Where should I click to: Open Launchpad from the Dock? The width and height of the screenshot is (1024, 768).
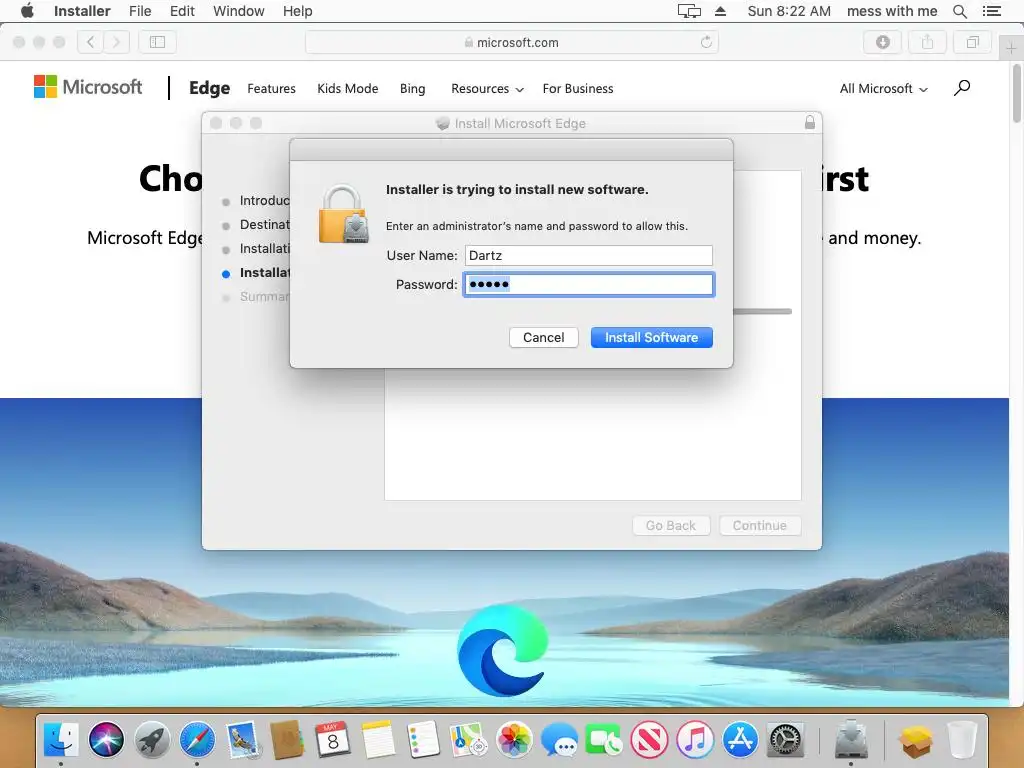152,740
